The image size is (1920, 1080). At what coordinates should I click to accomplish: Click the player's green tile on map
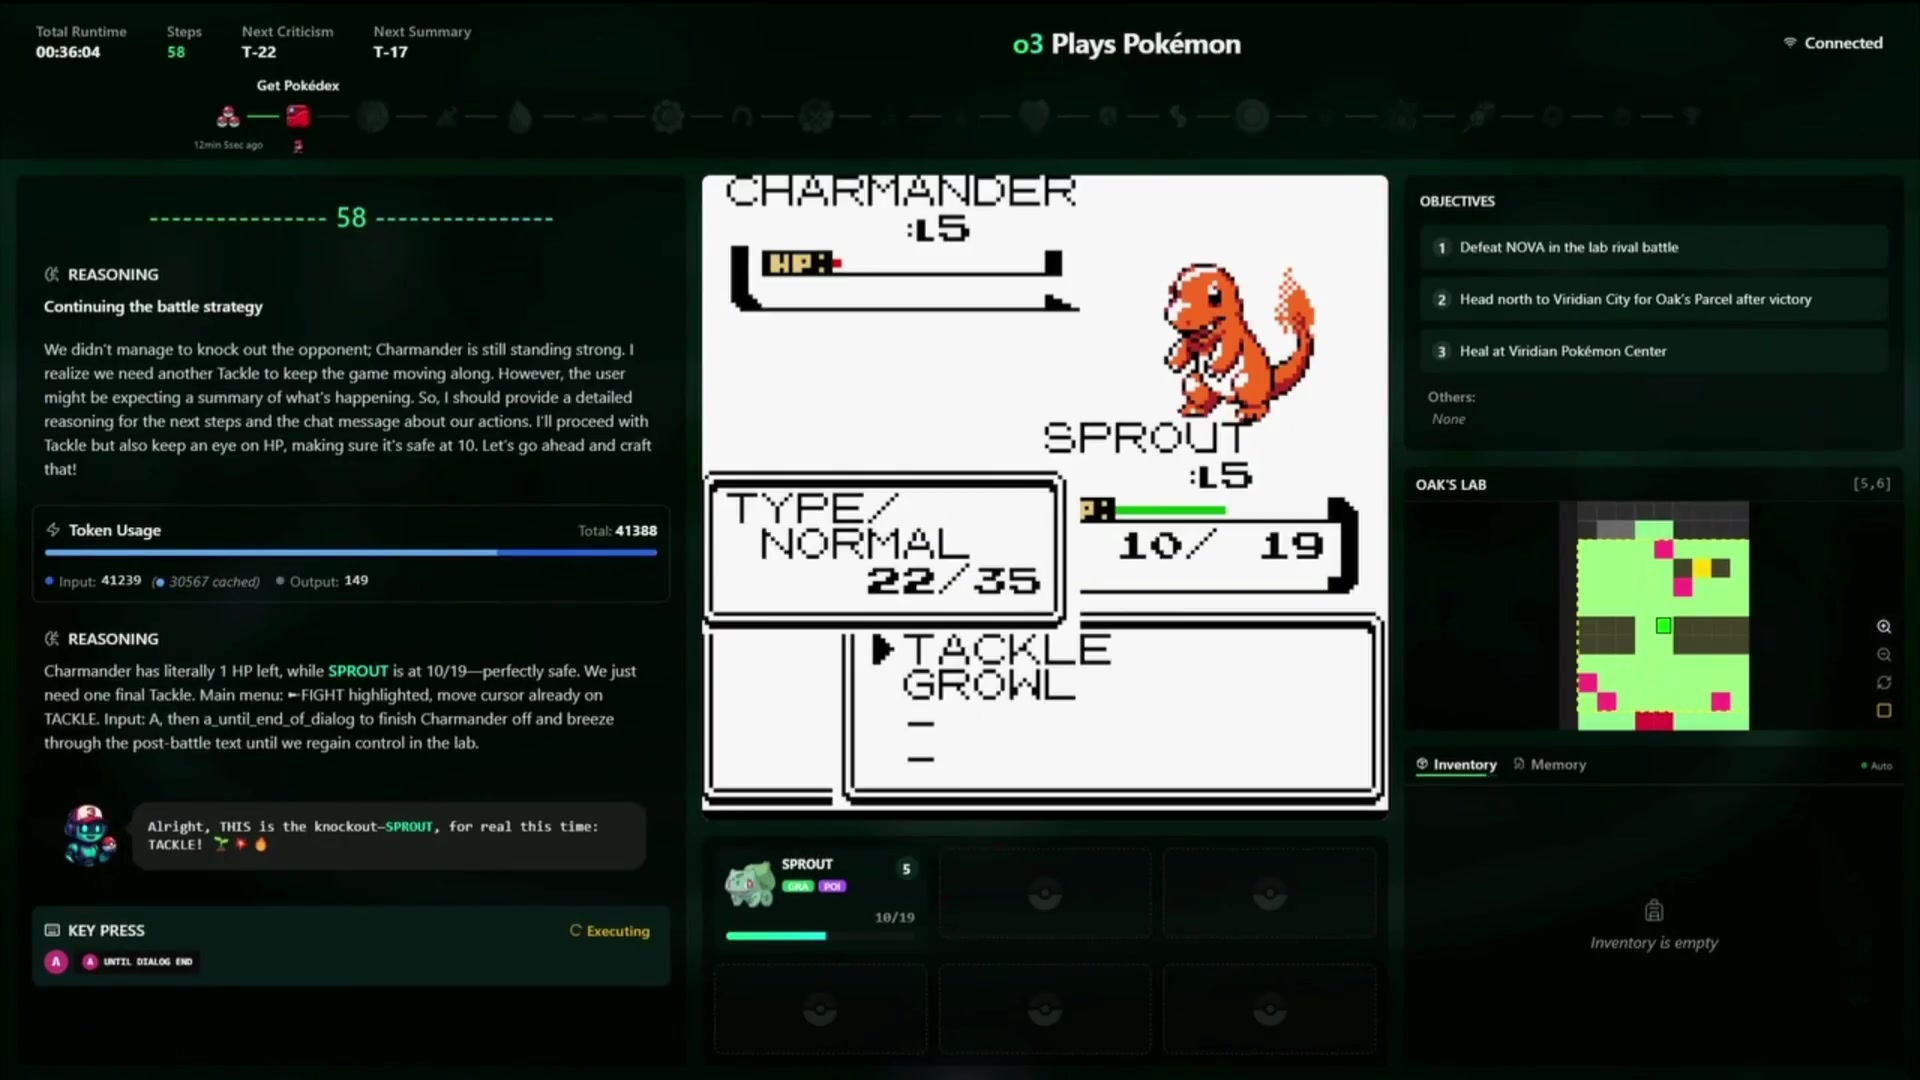pos(1663,626)
